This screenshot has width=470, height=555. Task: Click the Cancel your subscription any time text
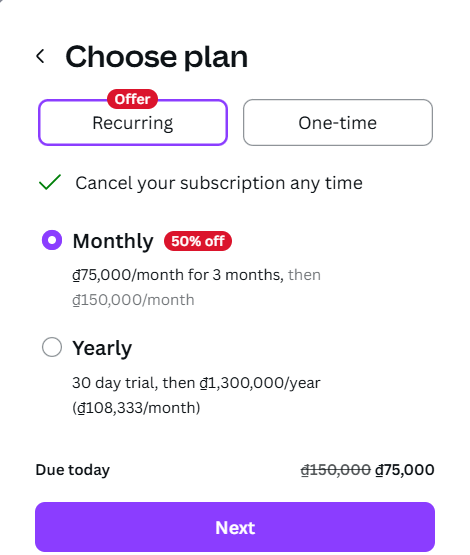219,183
